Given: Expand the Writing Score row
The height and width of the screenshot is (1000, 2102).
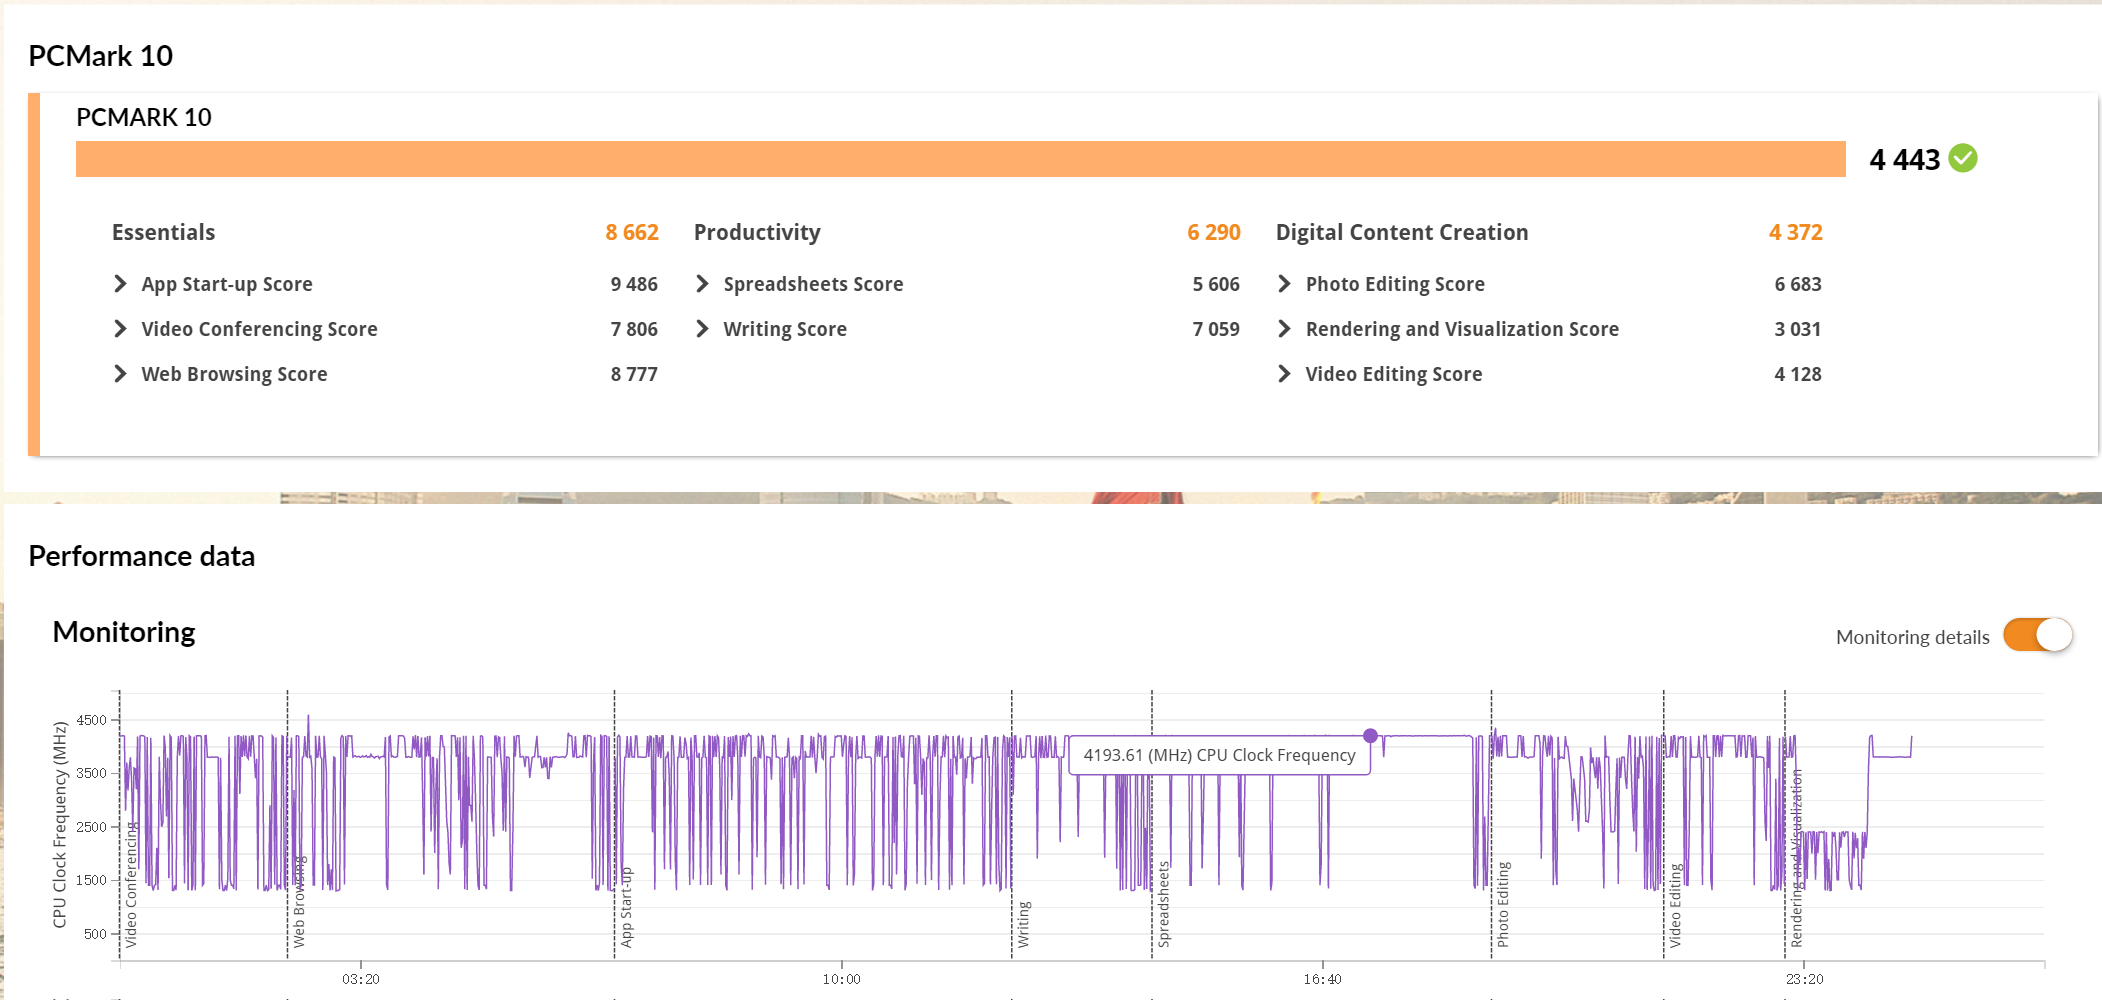Looking at the screenshot, I should tap(702, 329).
